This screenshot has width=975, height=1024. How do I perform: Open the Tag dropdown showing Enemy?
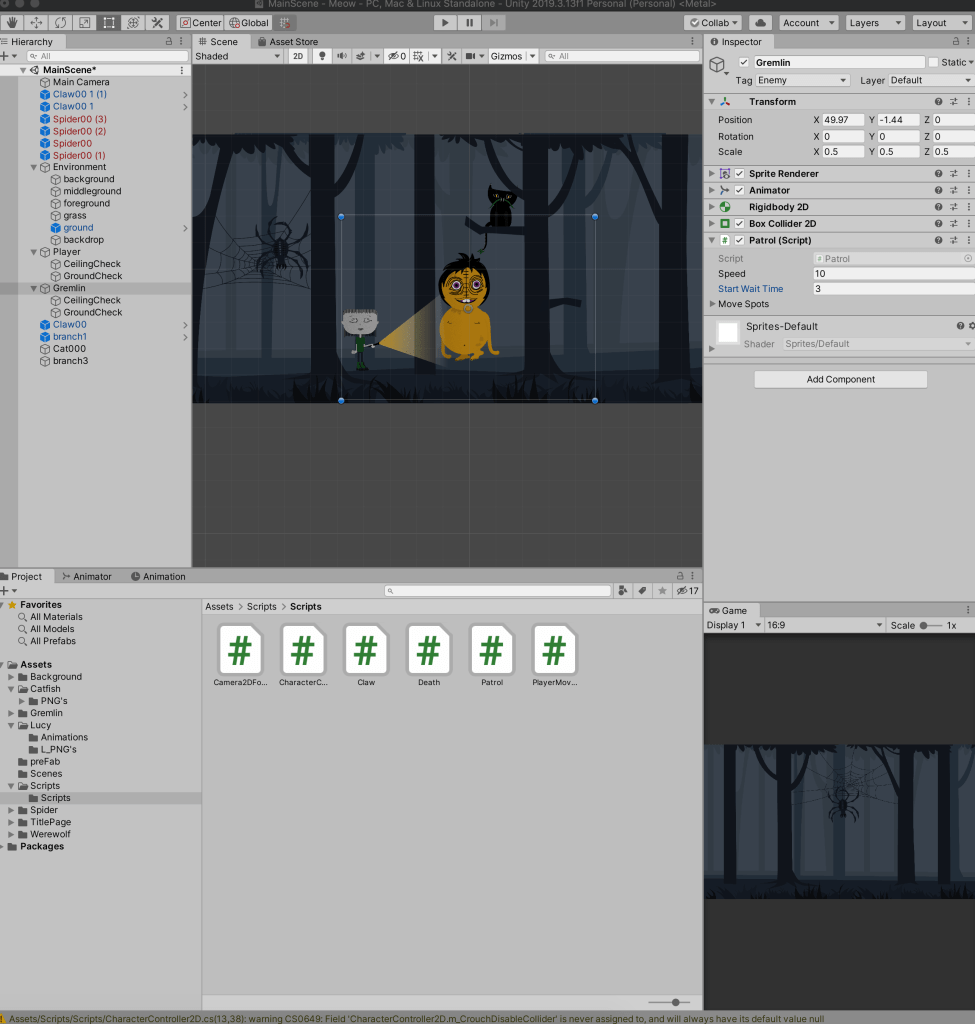tap(802, 80)
